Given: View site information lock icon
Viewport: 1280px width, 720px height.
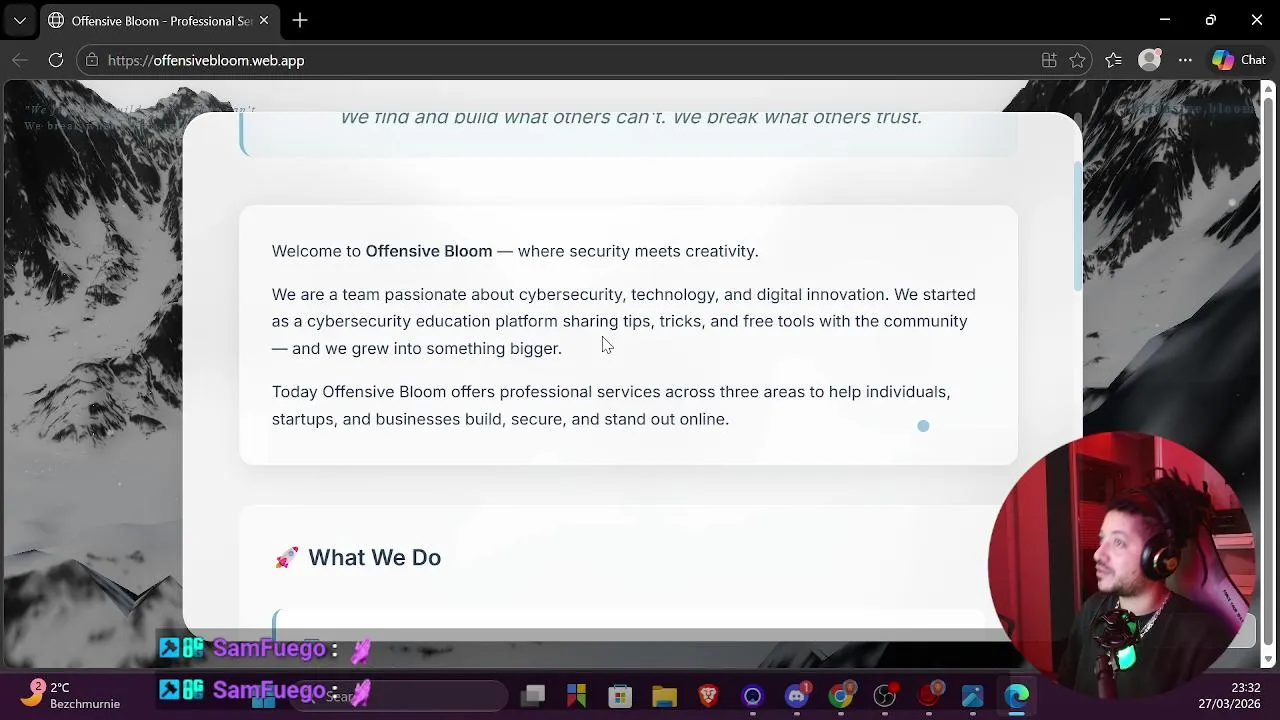Looking at the screenshot, I should [x=92, y=60].
